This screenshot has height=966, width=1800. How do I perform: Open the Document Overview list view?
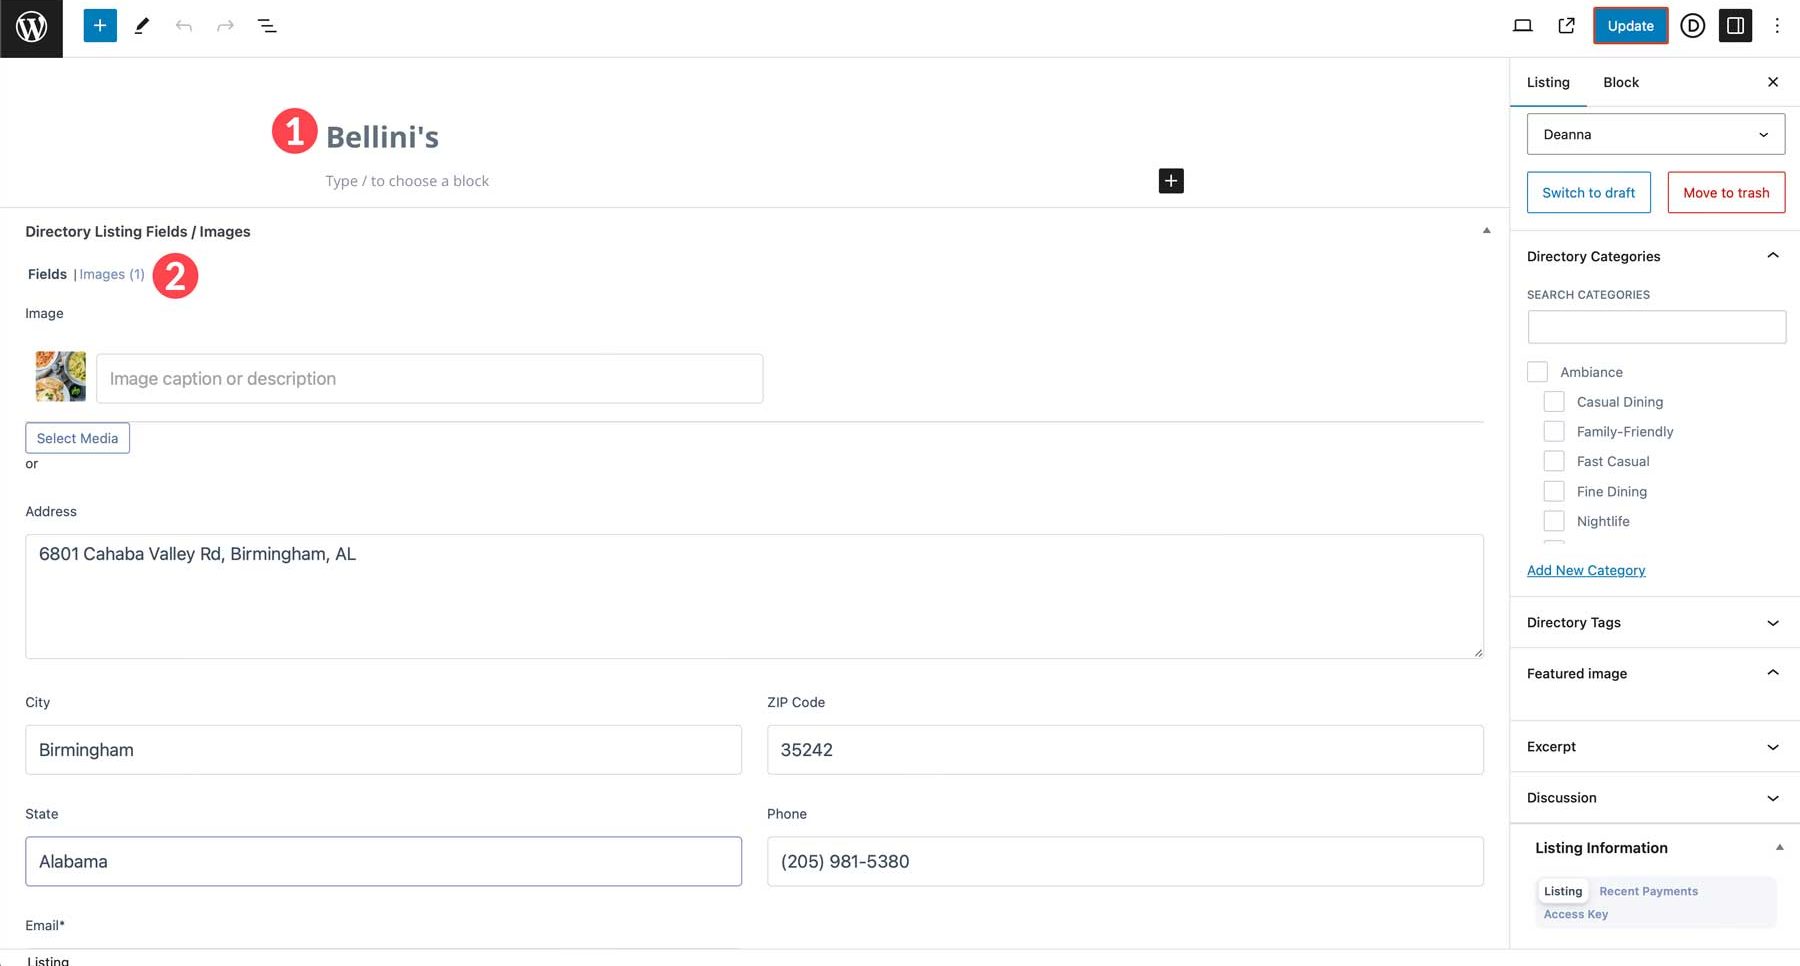pos(267,25)
